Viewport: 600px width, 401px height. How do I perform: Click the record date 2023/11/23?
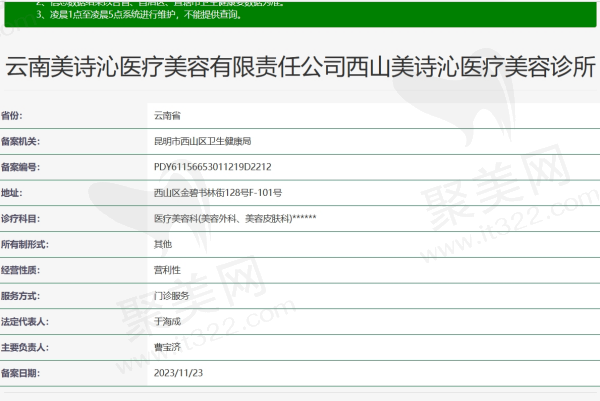point(178,373)
